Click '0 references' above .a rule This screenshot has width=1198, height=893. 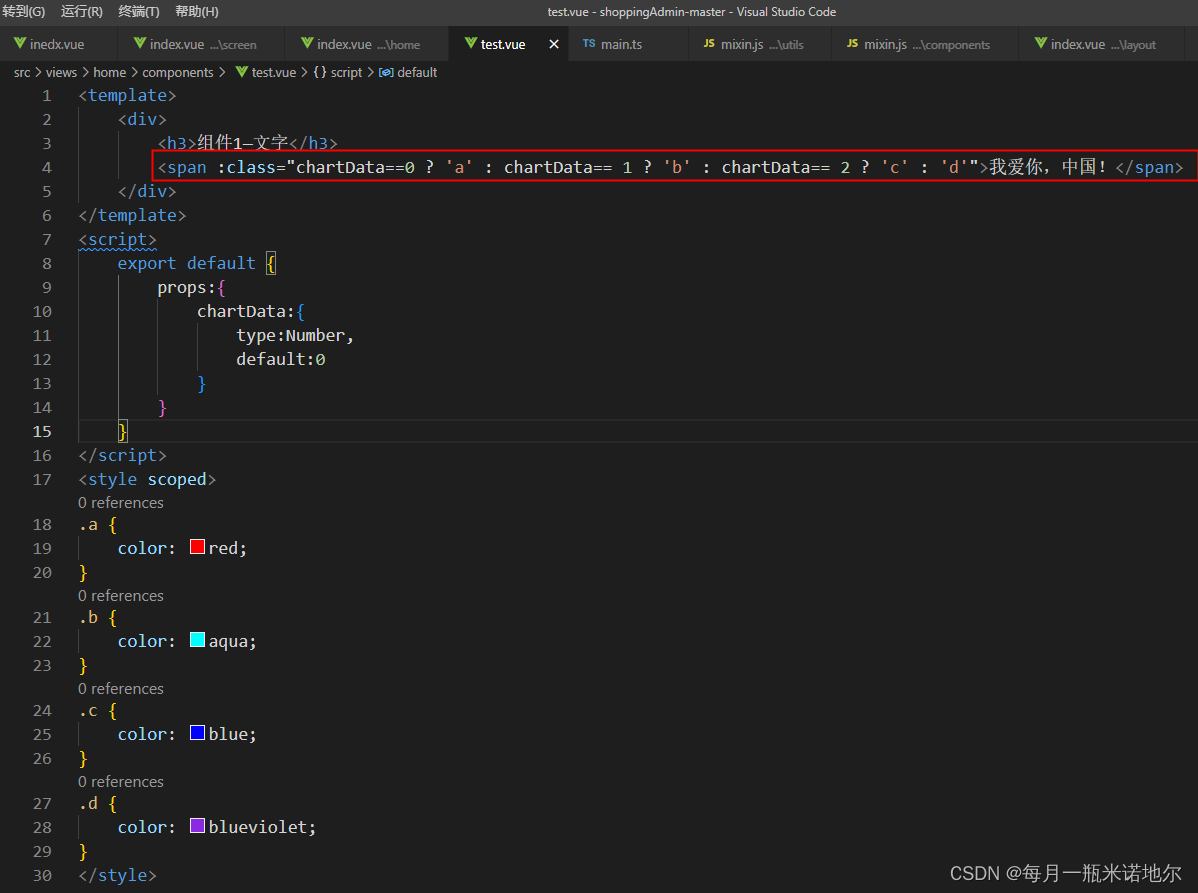(x=121, y=503)
